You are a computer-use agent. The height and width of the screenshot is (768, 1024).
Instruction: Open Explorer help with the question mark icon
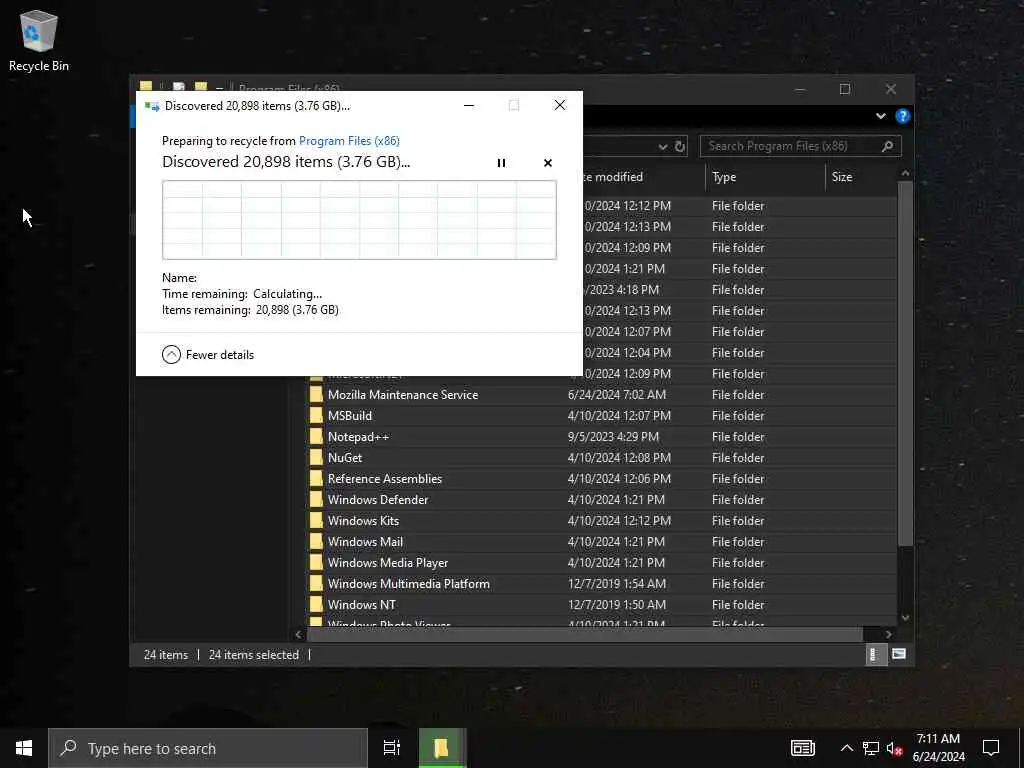point(903,116)
